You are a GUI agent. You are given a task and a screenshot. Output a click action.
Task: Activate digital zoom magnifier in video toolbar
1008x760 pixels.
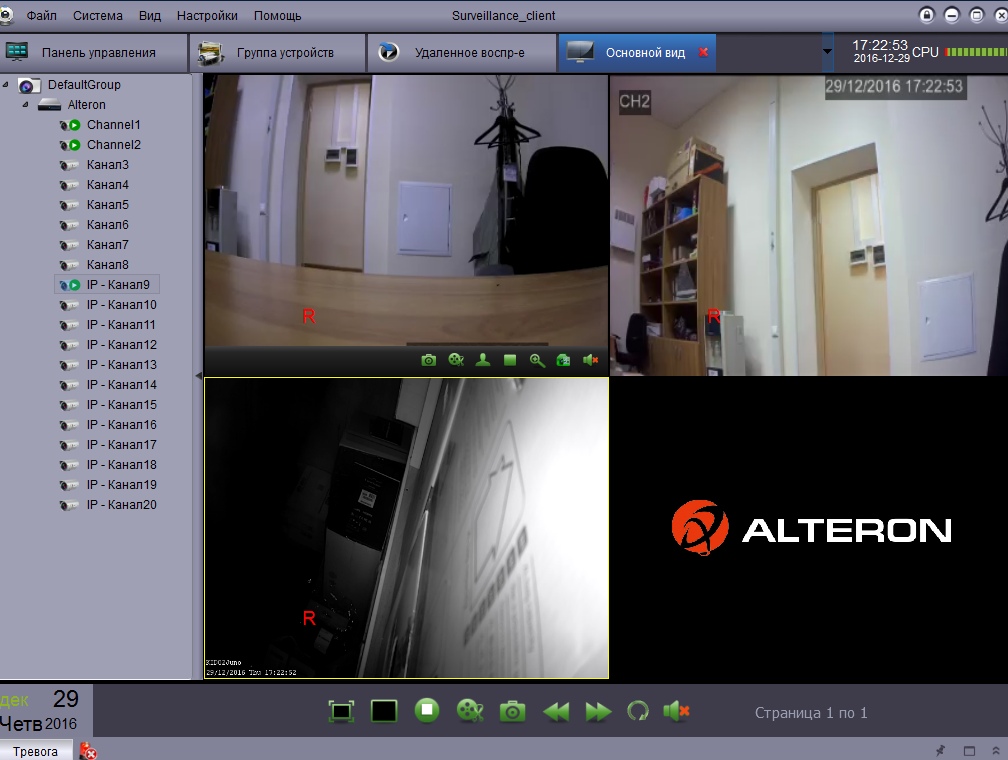[537, 360]
